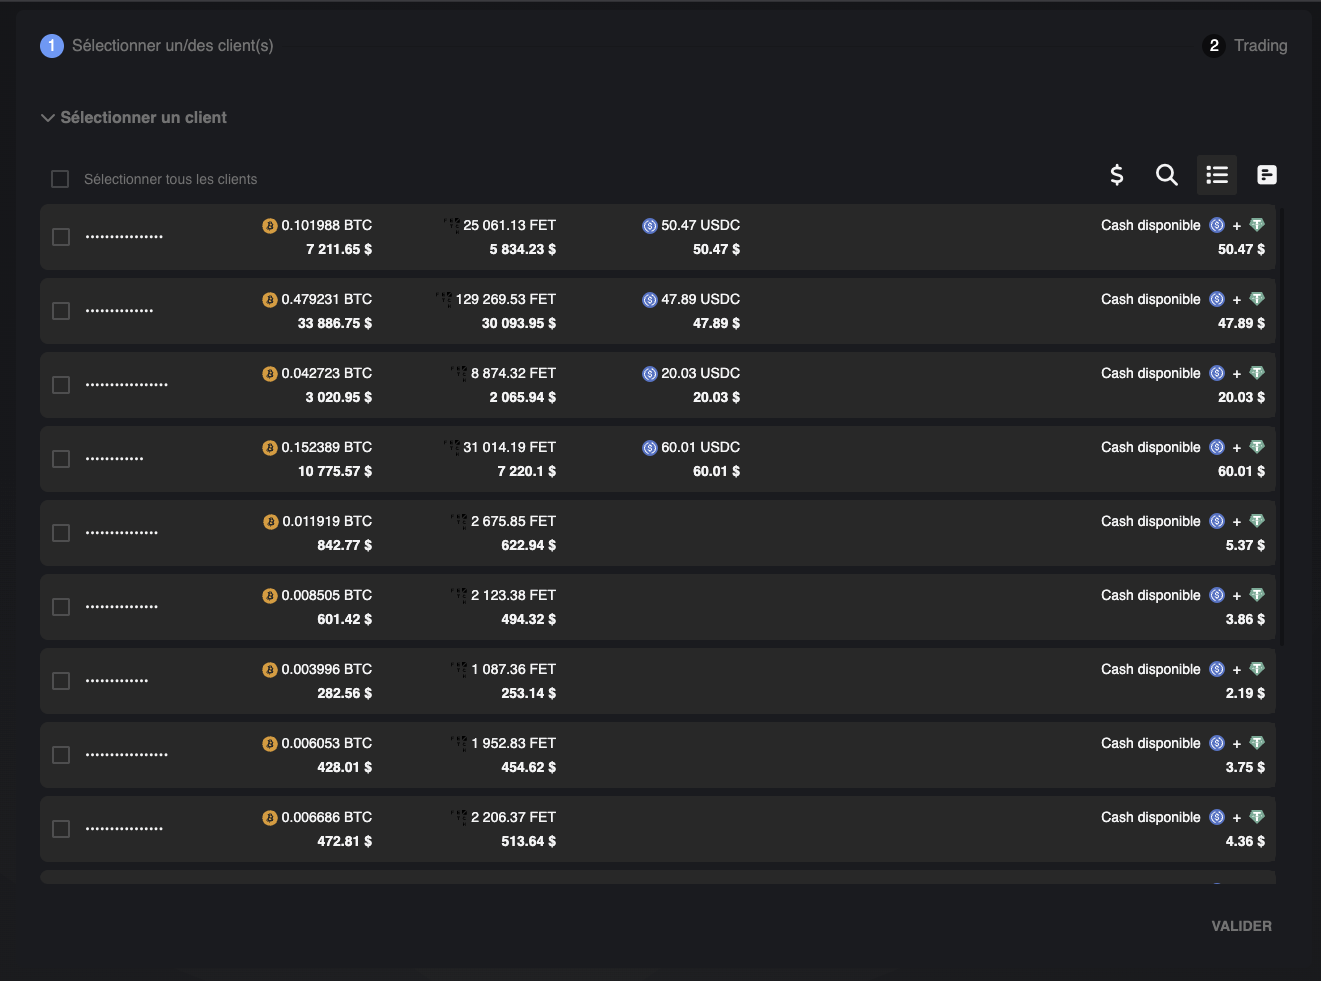
Task: Check the Sélectionner tous les clients box
Action: 60,178
